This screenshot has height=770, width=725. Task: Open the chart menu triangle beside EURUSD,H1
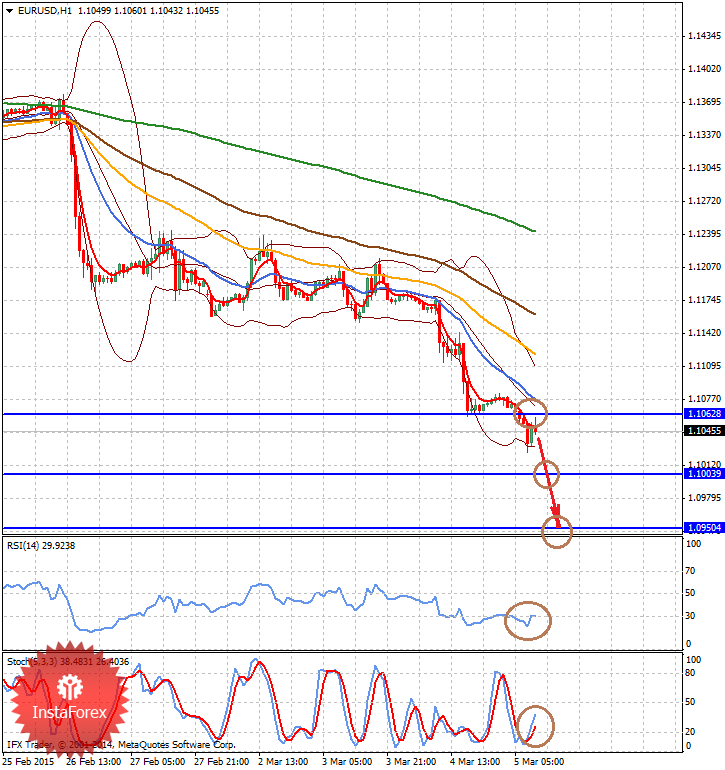(9, 10)
